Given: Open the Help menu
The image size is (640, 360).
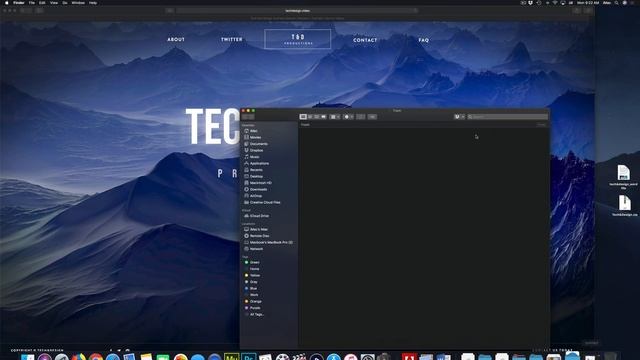Looking at the screenshot, I should point(93,2).
